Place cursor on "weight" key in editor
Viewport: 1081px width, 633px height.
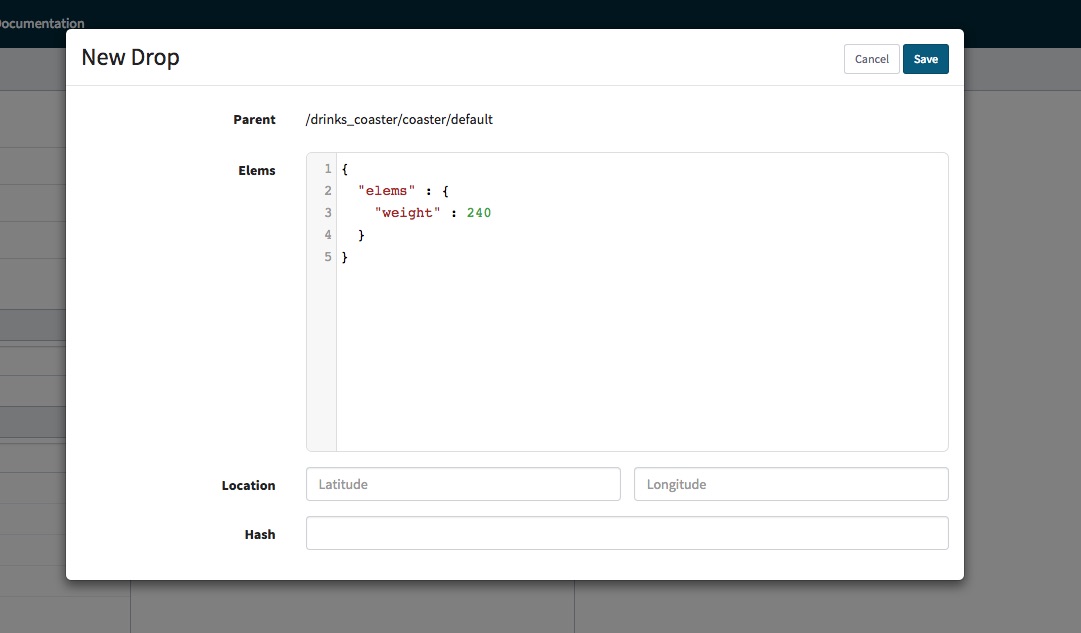click(x=407, y=213)
